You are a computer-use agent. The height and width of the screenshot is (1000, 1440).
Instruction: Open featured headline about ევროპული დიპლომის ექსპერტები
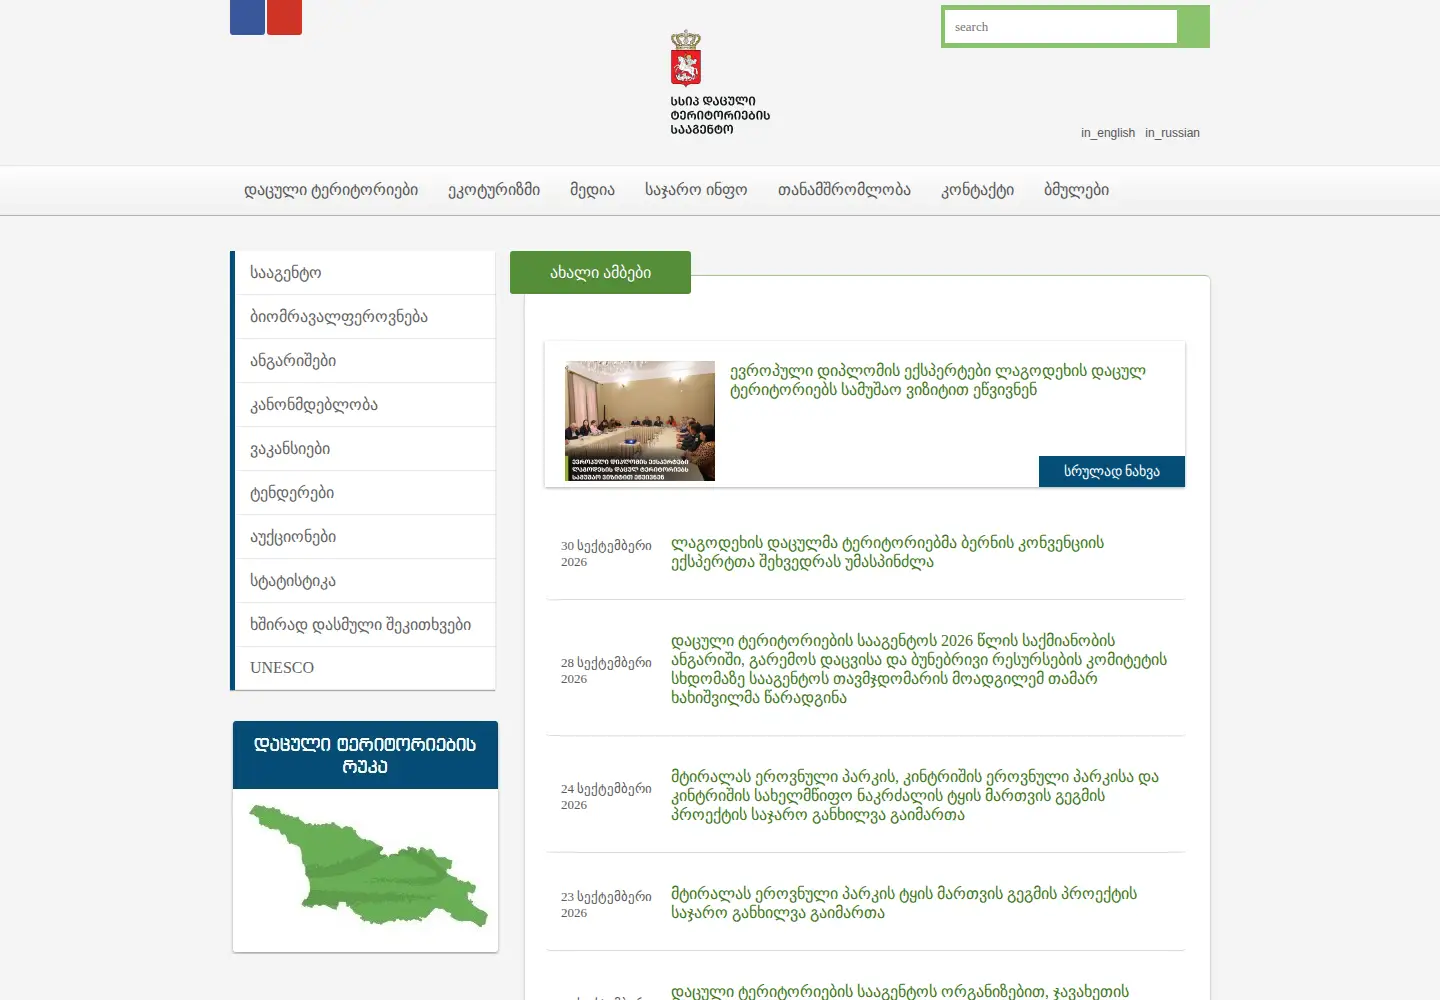(x=937, y=380)
